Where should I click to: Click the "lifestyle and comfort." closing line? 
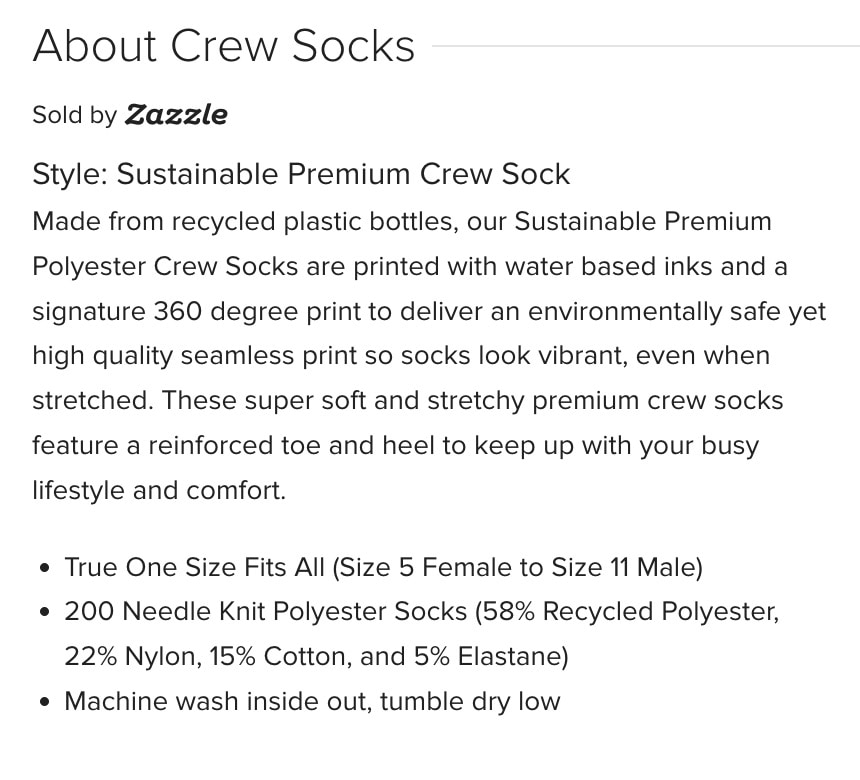click(x=159, y=491)
